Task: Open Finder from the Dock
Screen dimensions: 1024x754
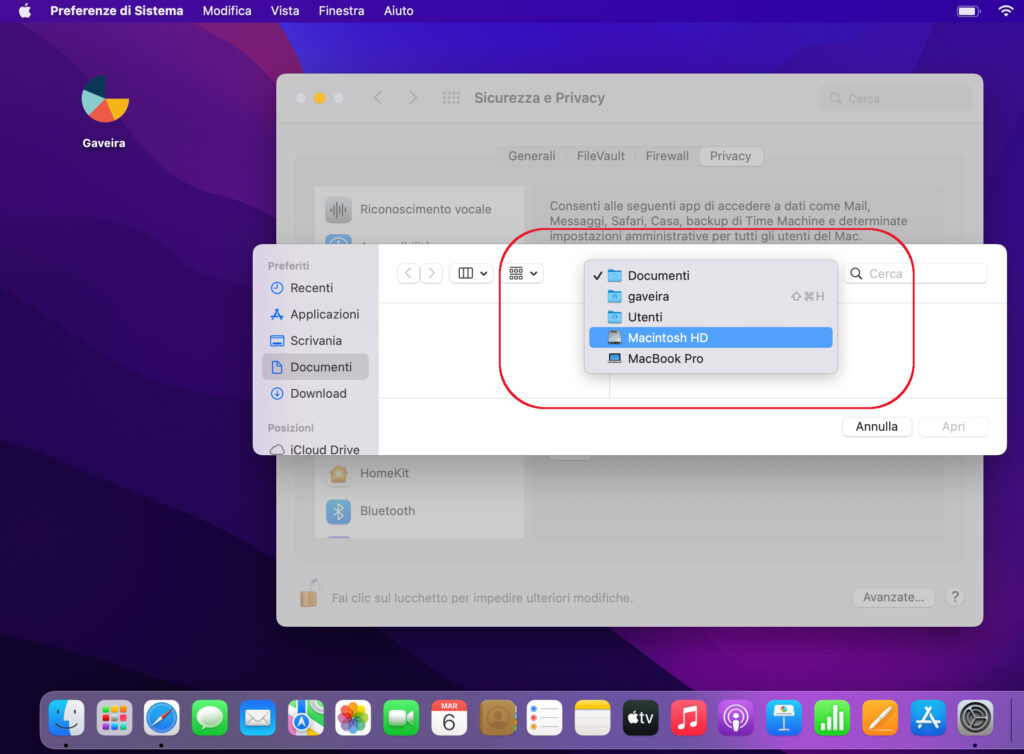Action: pos(67,717)
